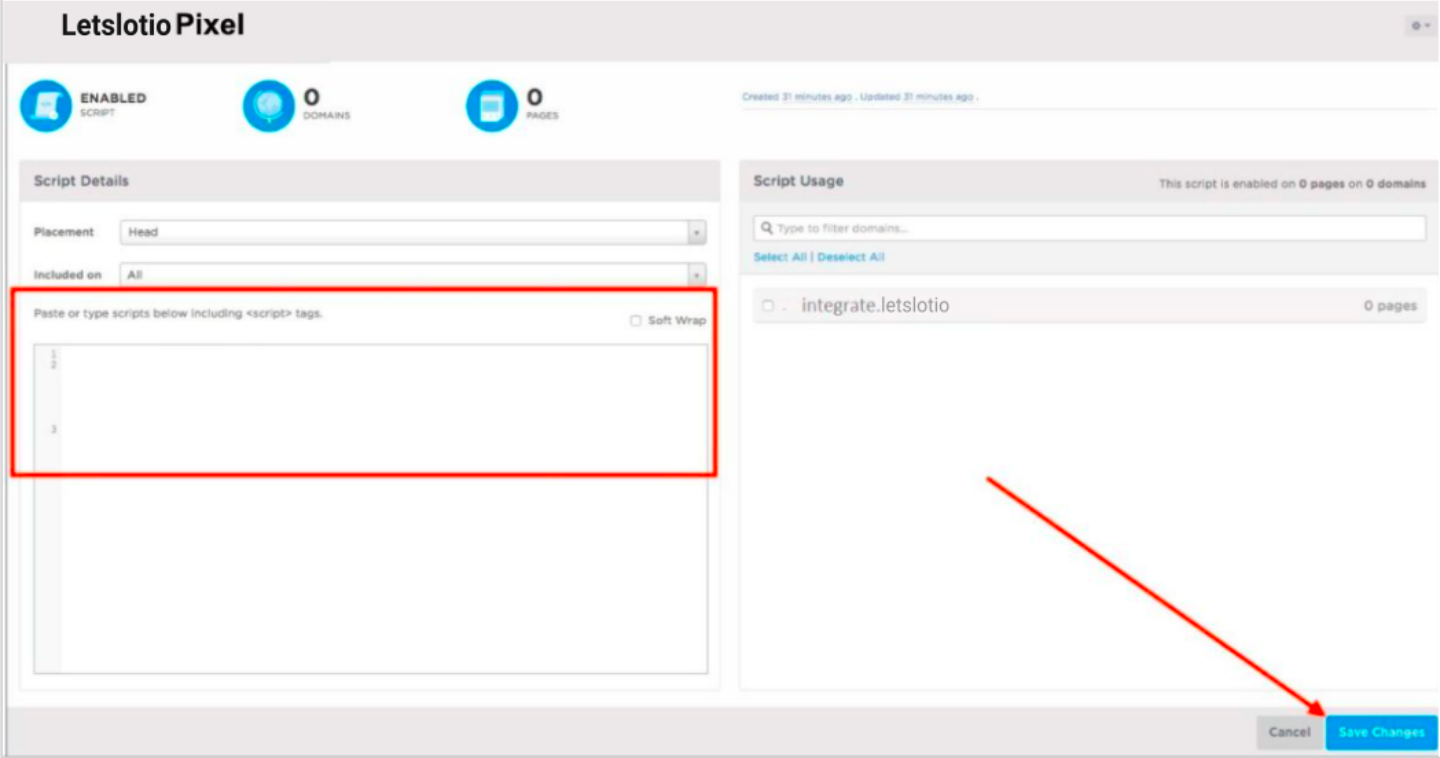Click the integrate.letslotio domain name

[x=875, y=306]
